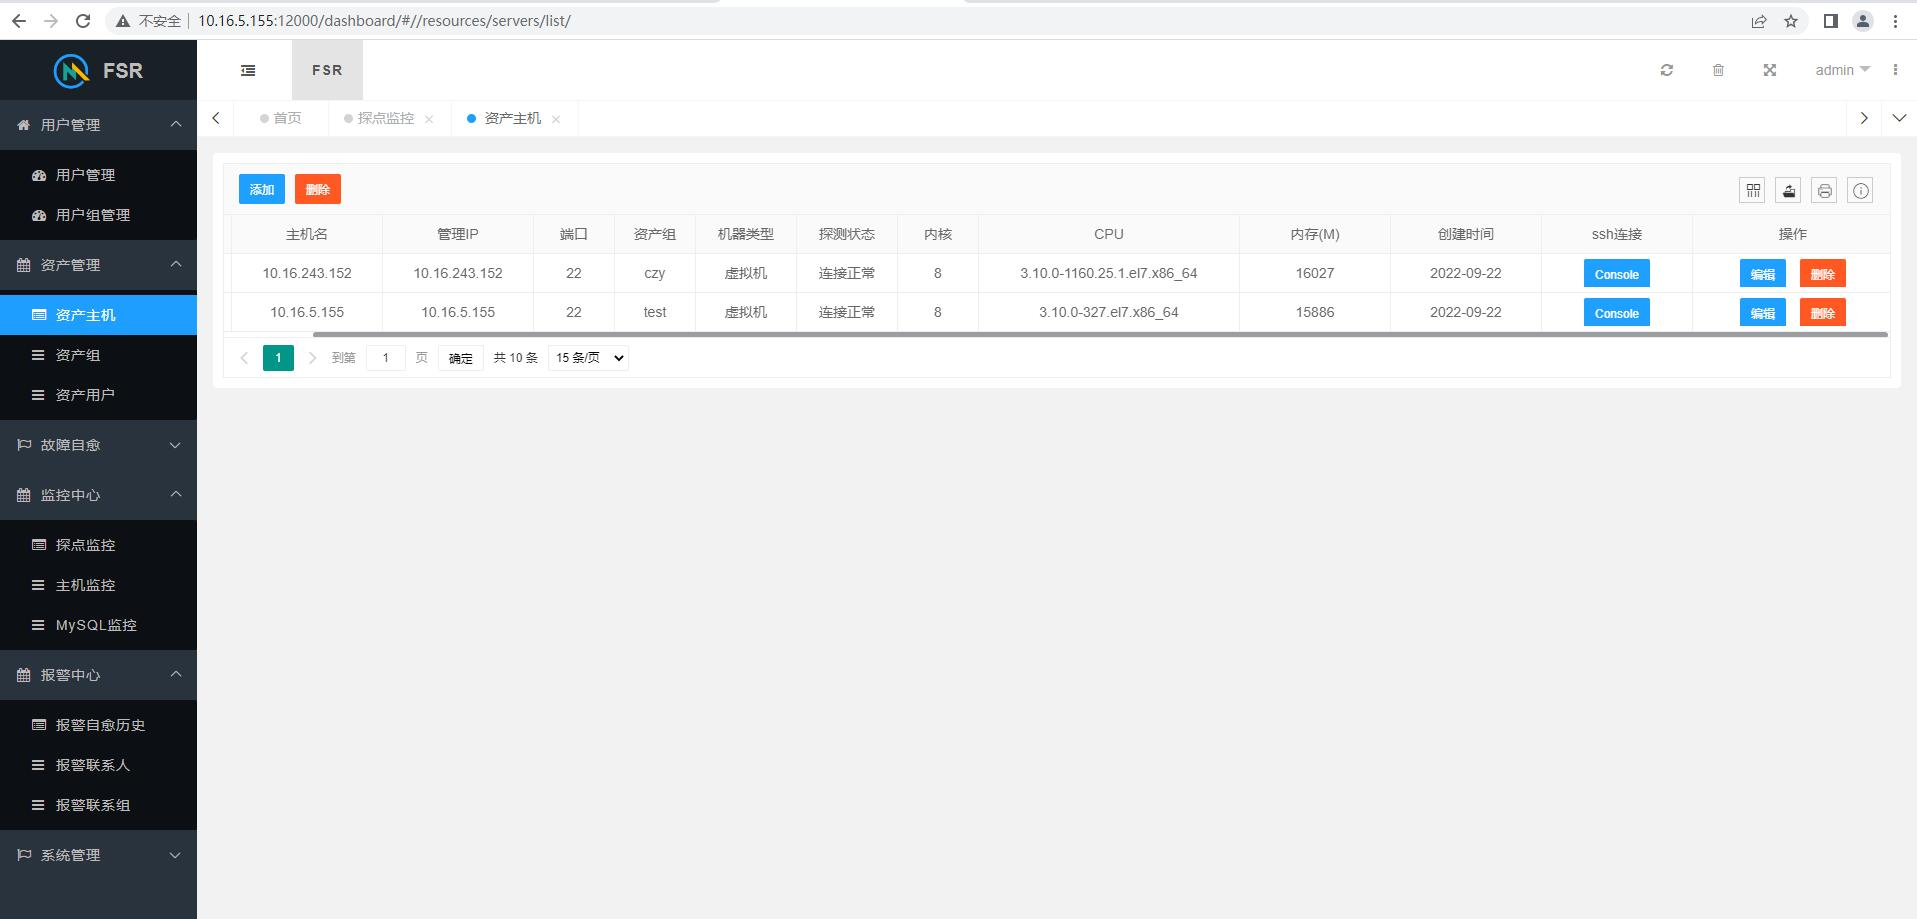This screenshot has width=1917, height=919.
Task: Open 报警联系人 in the sidebar
Action: [x=98, y=765]
